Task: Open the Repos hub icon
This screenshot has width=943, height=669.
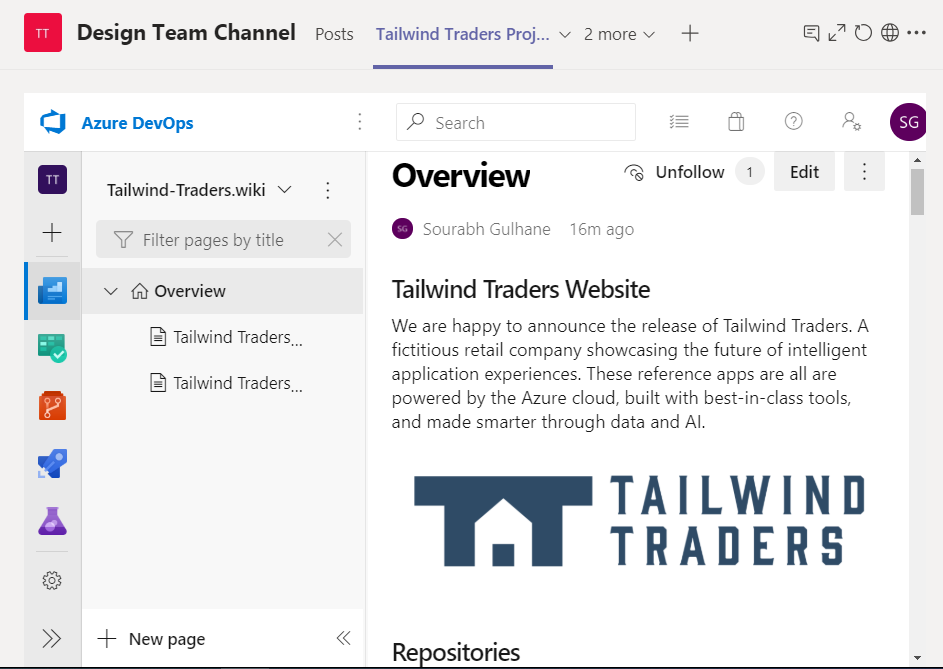Action: (52, 405)
